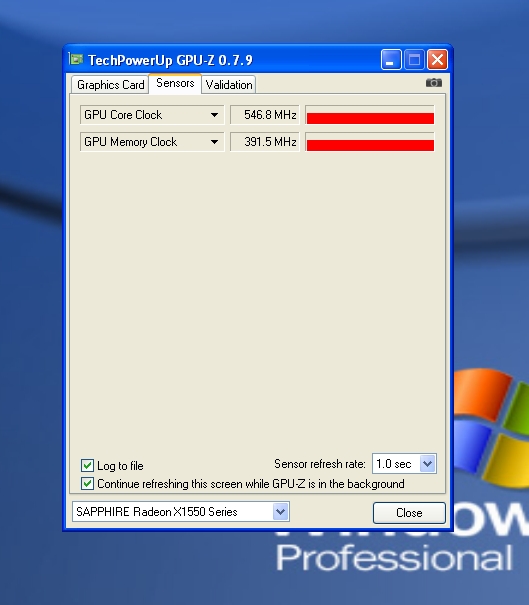
Task: Expand the GPU Core Clock dropdown arrow
Action: (x=215, y=115)
